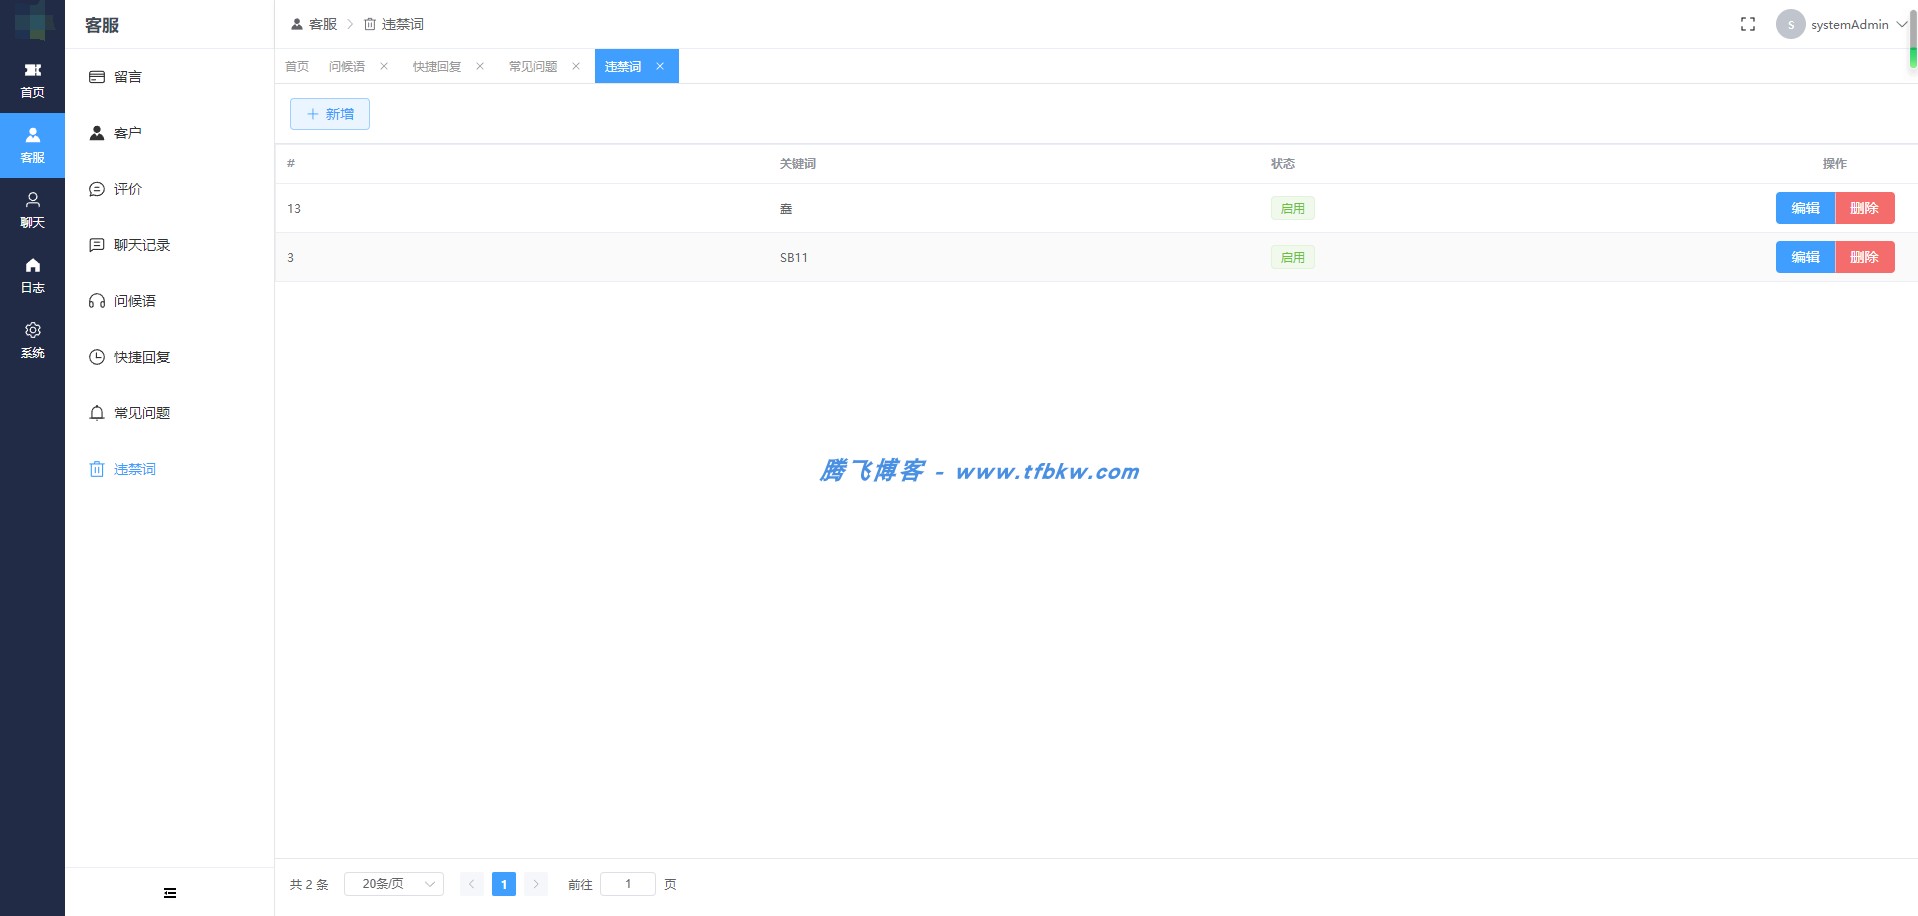The height and width of the screenshot is (916, 1918).
Task: Return to the 首页 tab
Action: tap(296, 66)
